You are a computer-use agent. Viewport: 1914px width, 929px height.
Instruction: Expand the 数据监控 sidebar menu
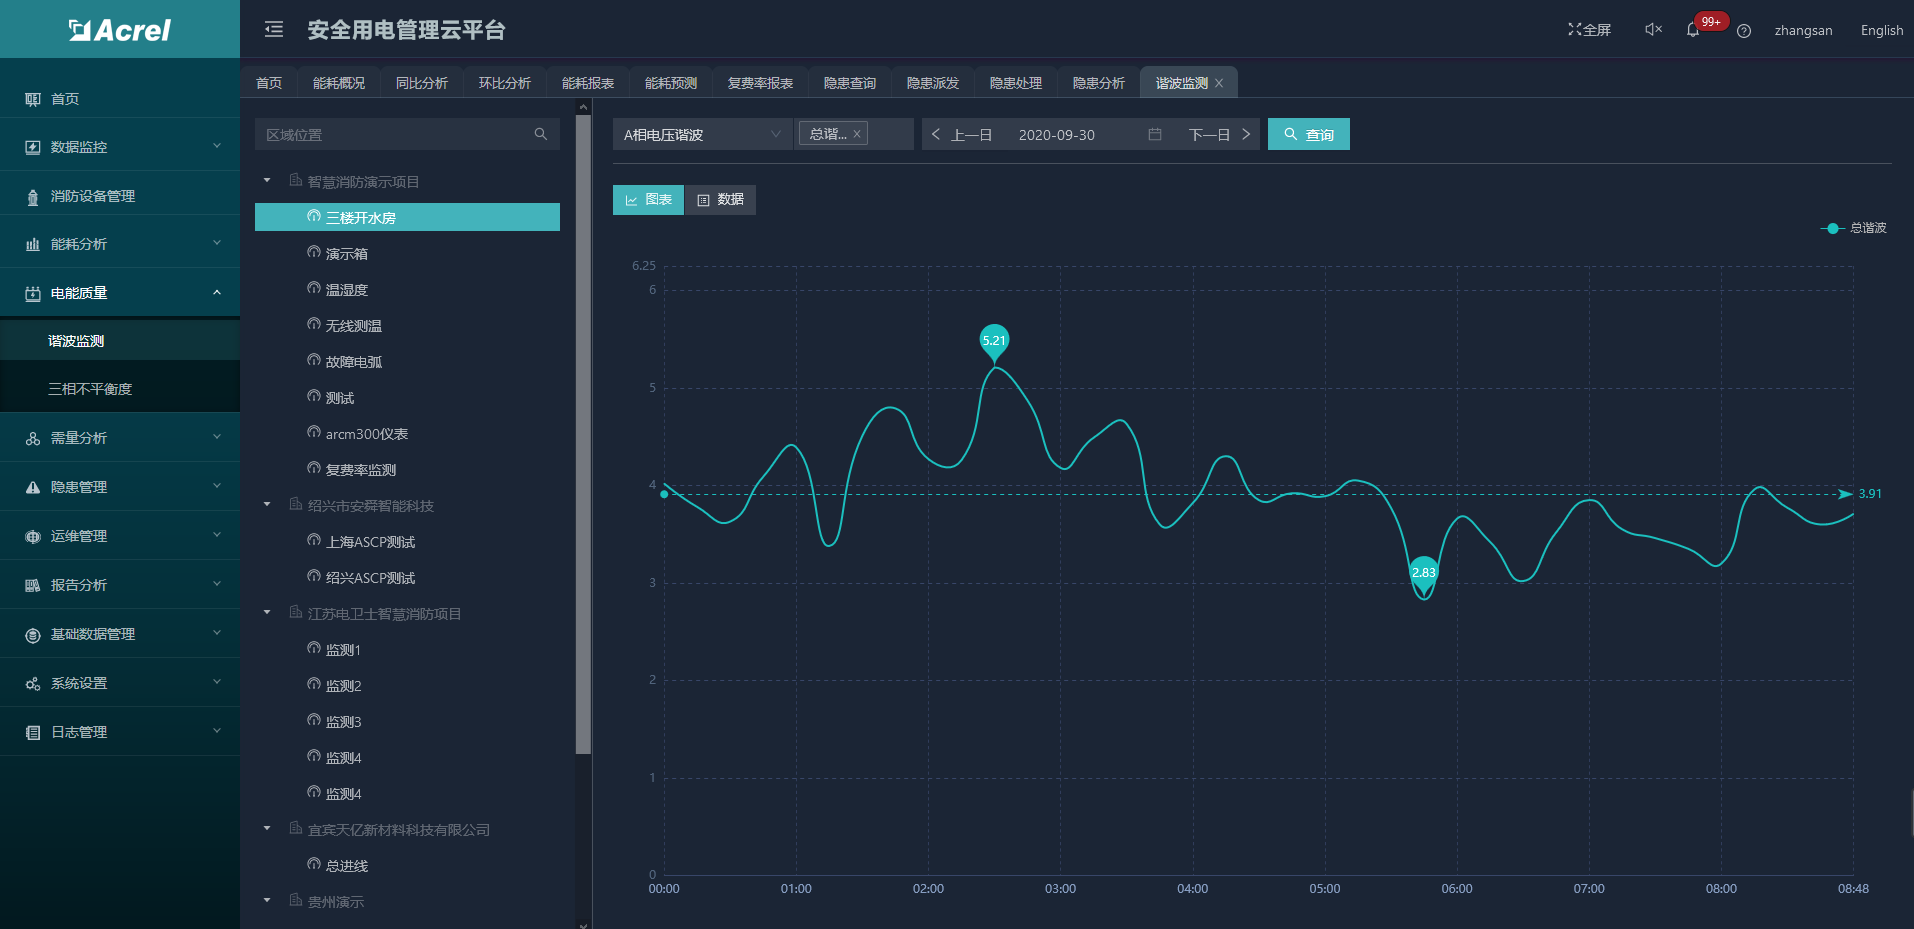point(120,147)
